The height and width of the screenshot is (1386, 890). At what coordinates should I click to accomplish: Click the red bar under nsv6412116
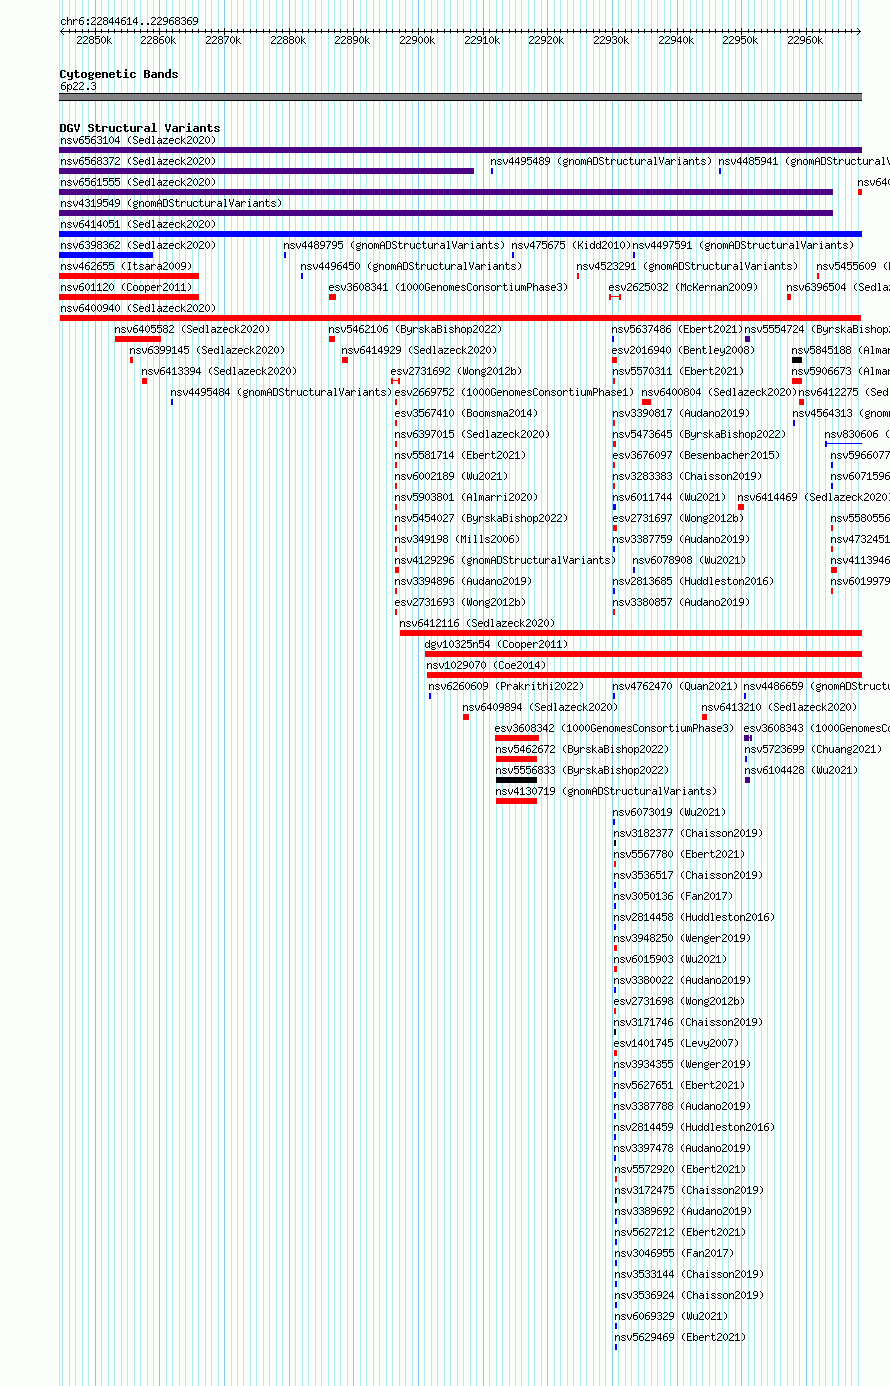coord(630,633)
